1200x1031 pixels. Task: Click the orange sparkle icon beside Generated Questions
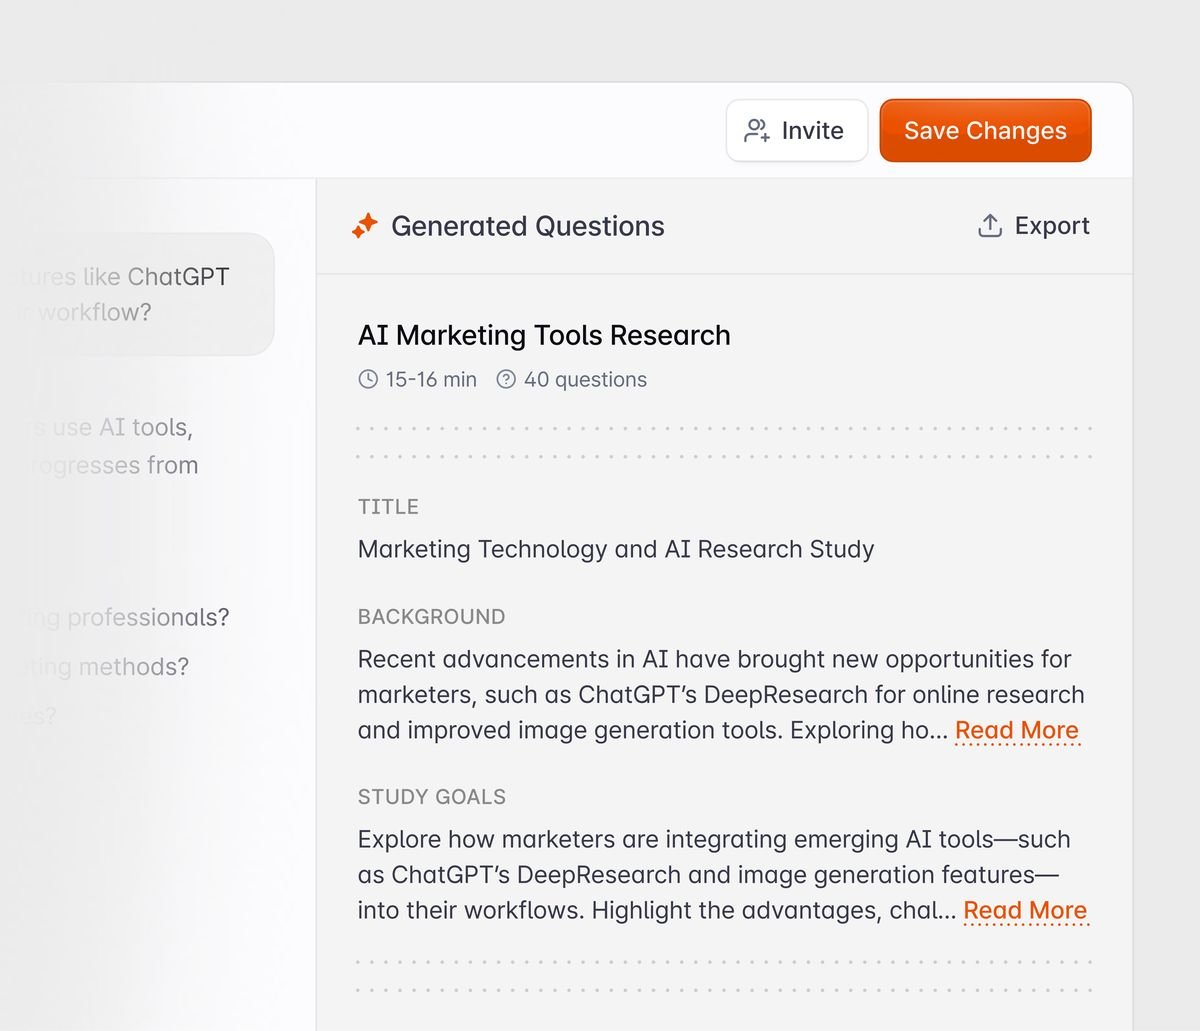tap(364, 226)
